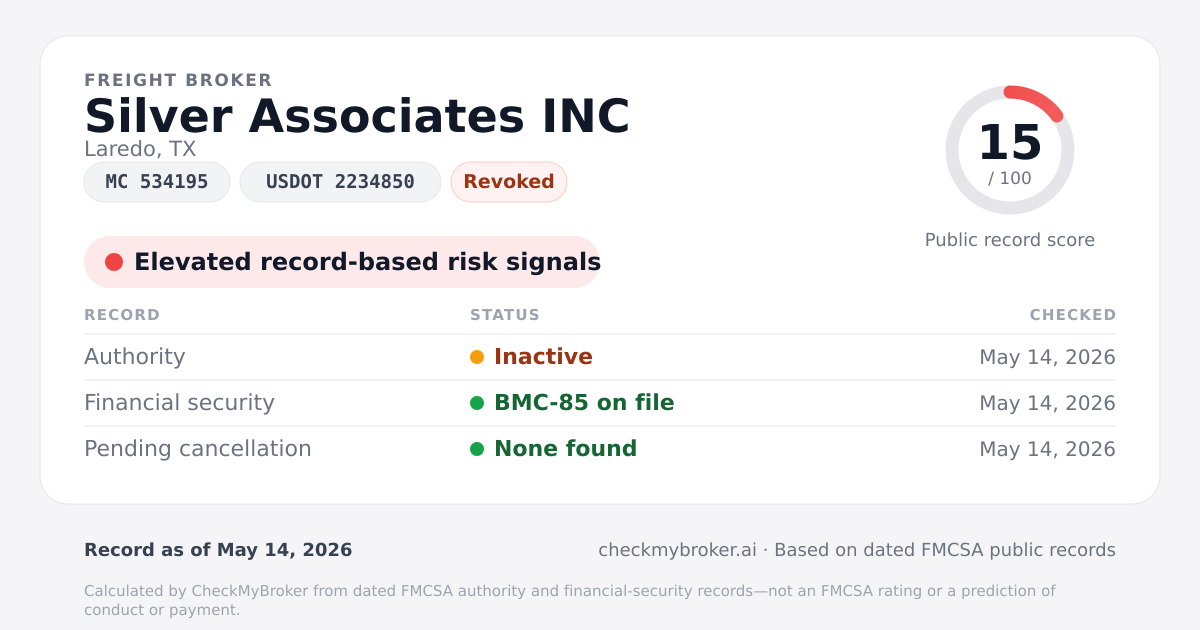
Task: Click the Public record score label
Action: [x=1010, y=240]
